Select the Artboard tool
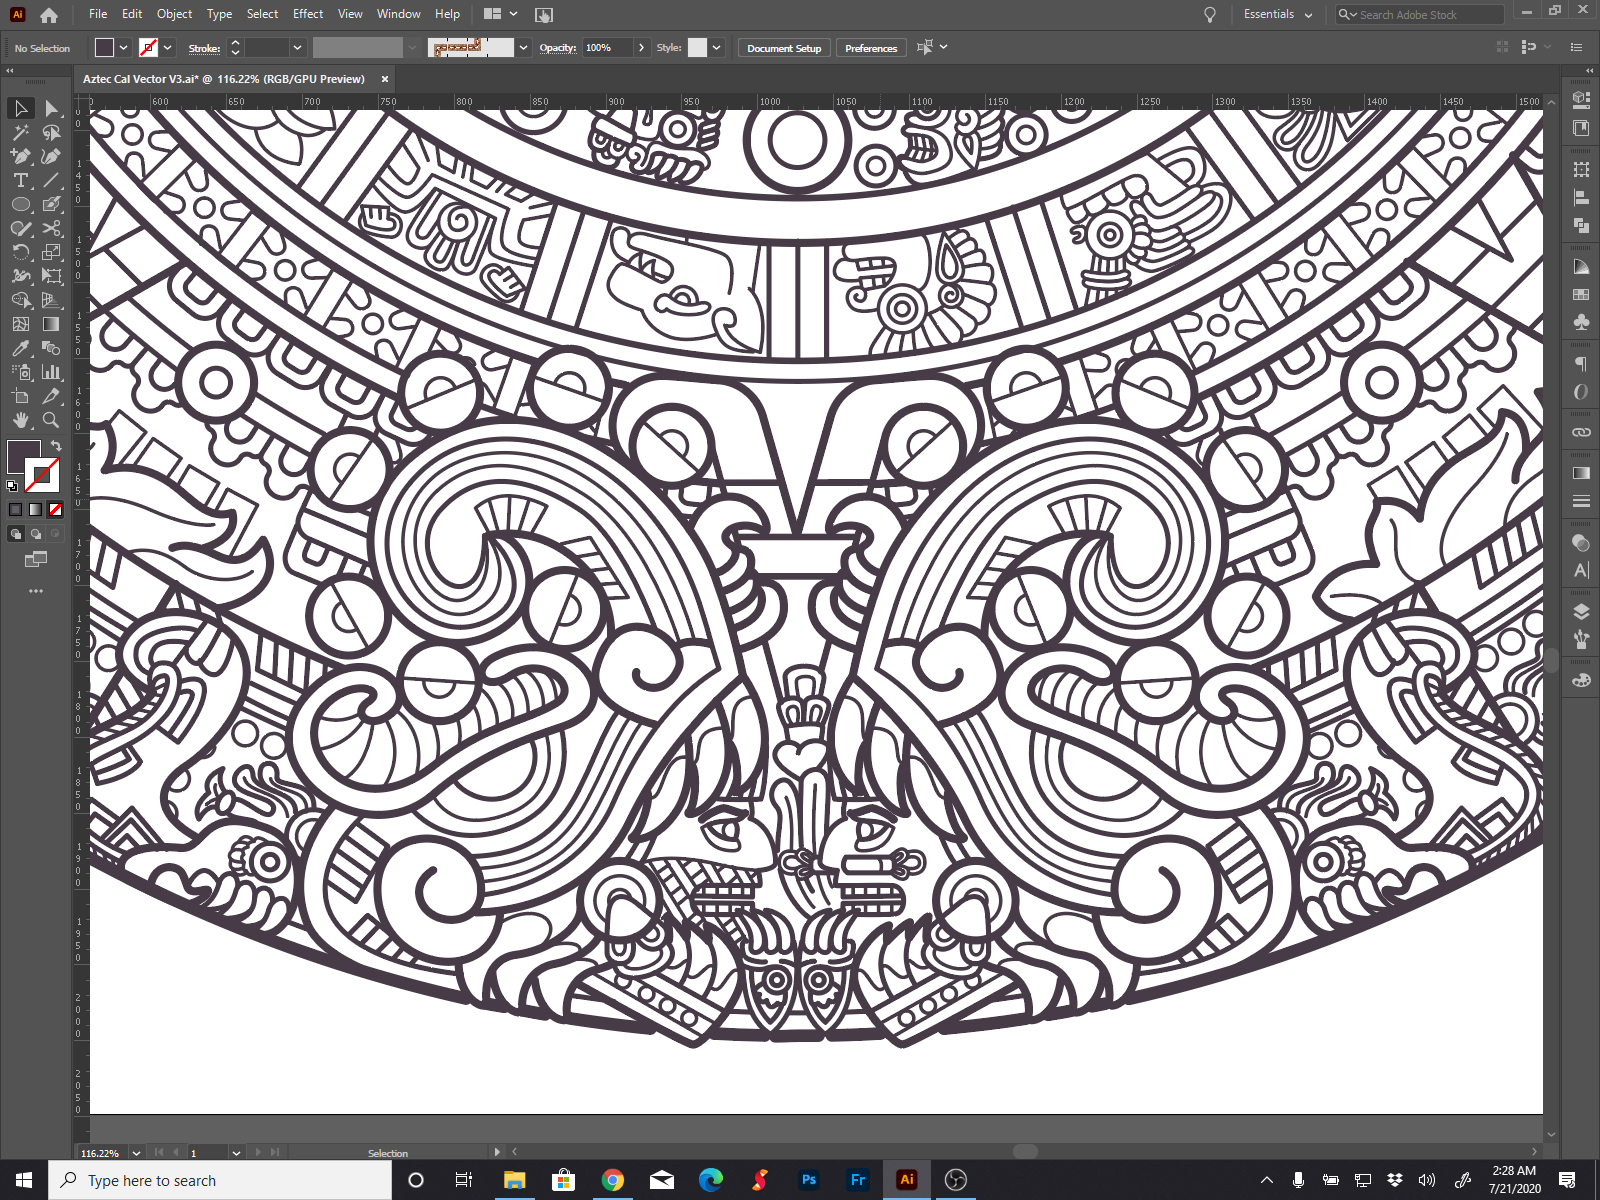Image resolution: width=1600 pixels, height=1200 pixels. [21, 396]
